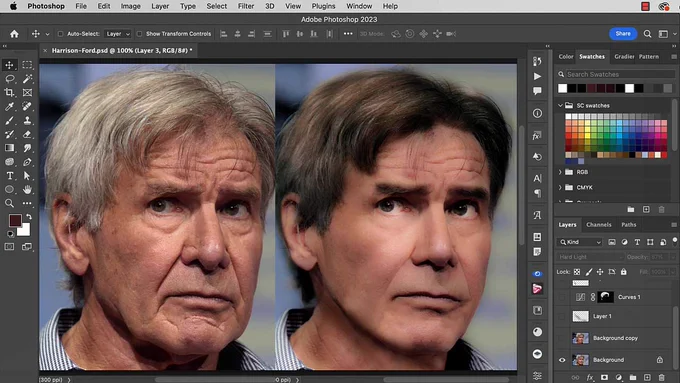Image resolution: width=680 pixels, height=383 pixels.
Task: Toggle lock transparent pixels
Action: pos(577,272)
